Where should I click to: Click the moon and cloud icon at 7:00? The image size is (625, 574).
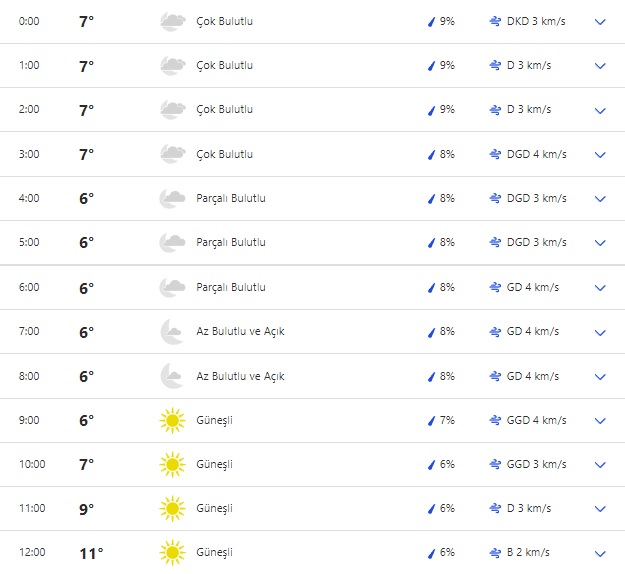[x=172, y=331]
